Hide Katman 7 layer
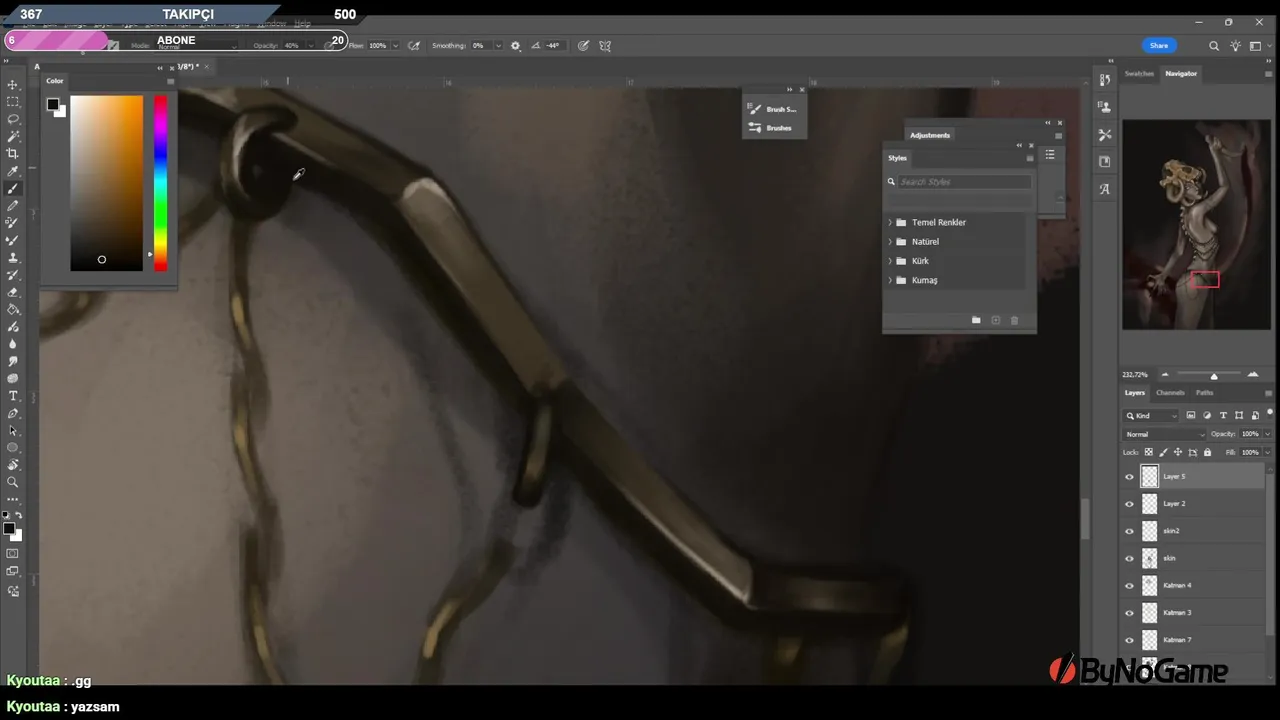 1130,640
